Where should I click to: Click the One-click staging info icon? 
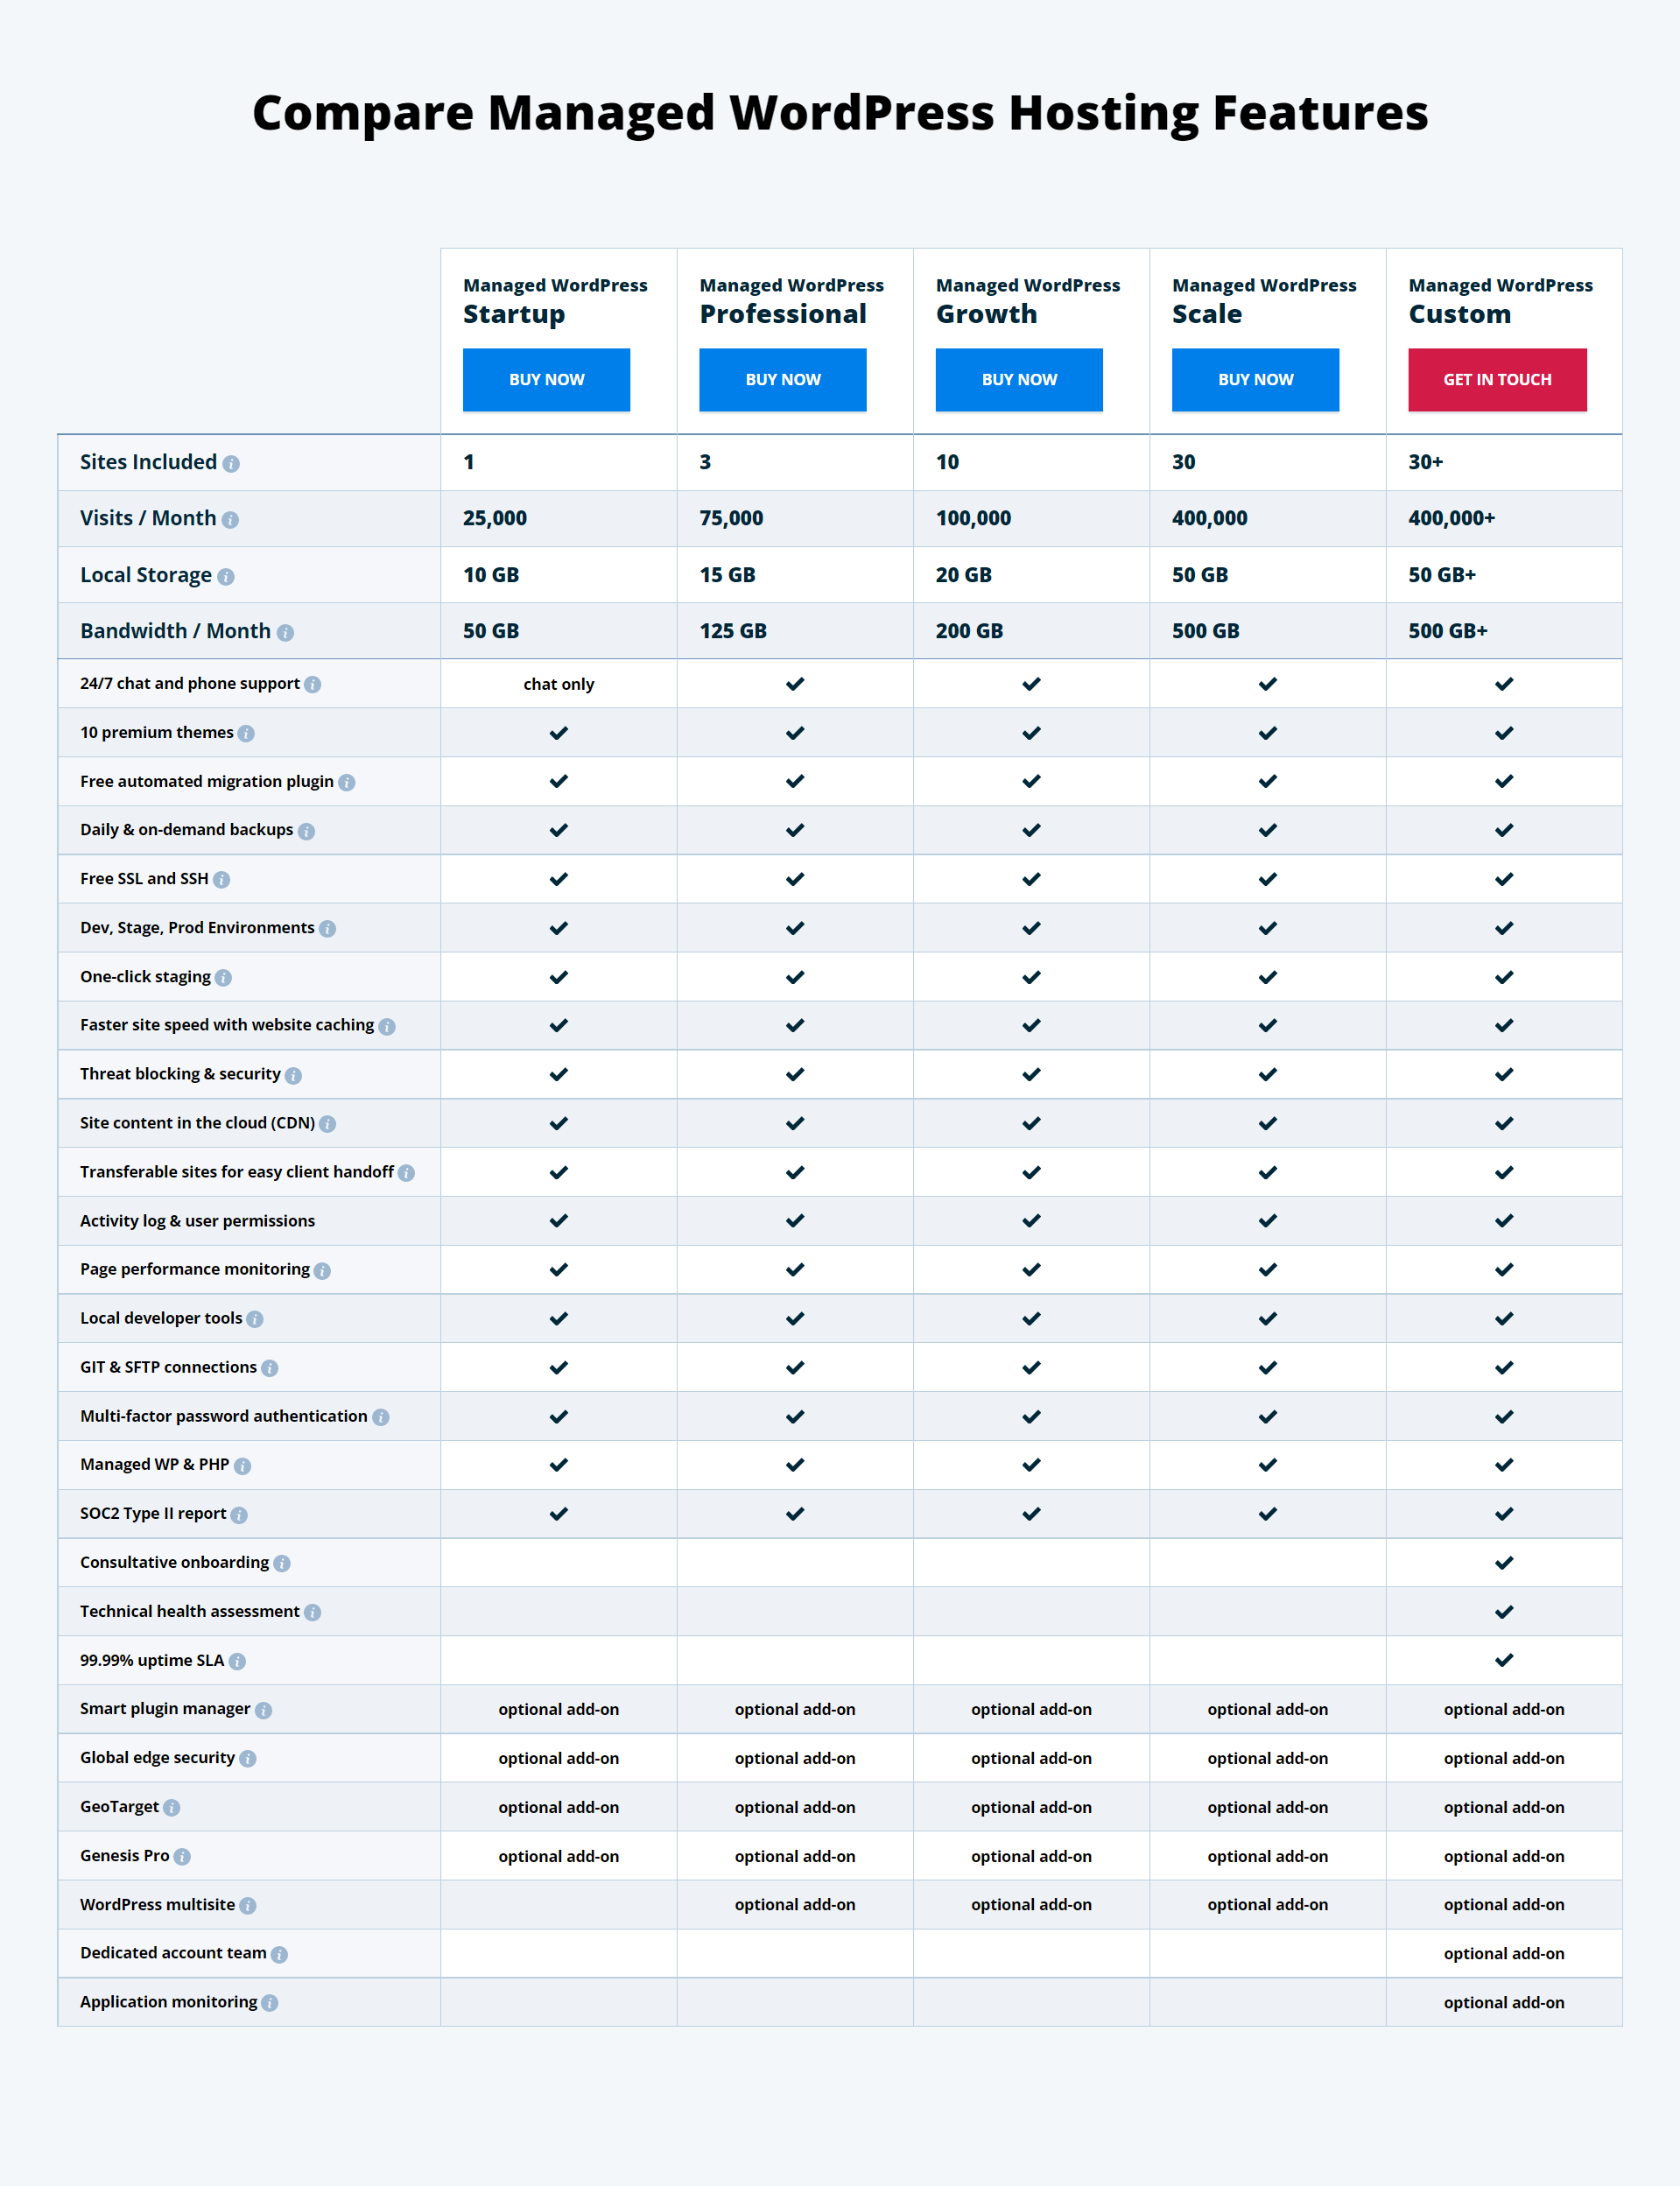click(x=223, y=978)
